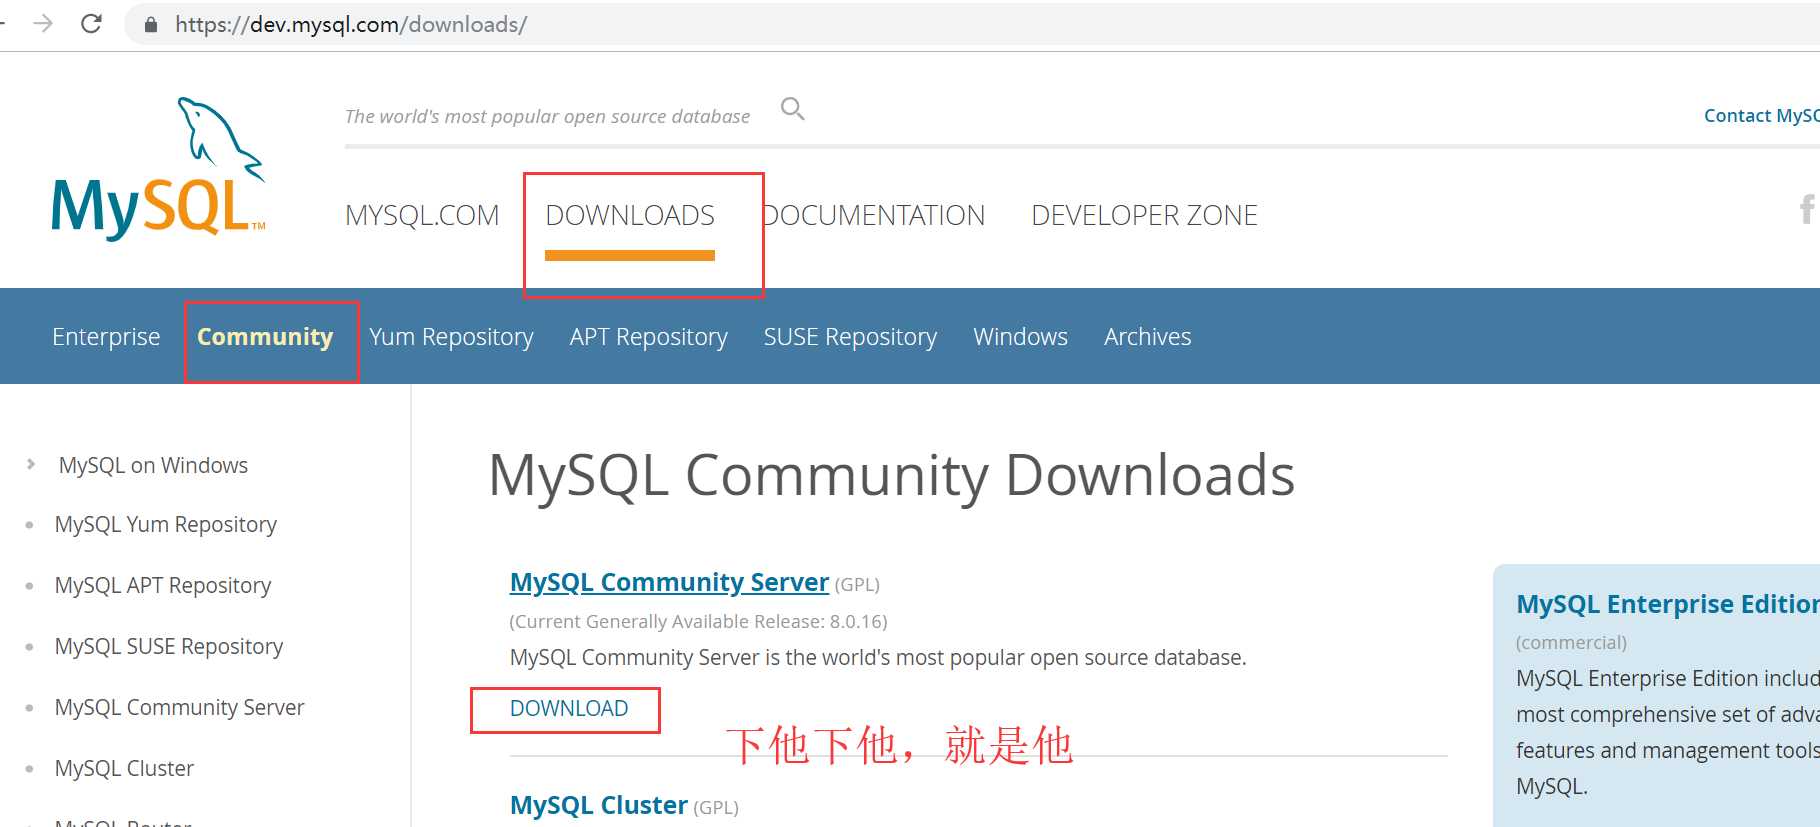Switch to APT Repository tab
The image size is (1820, 827).
(648, 337)
